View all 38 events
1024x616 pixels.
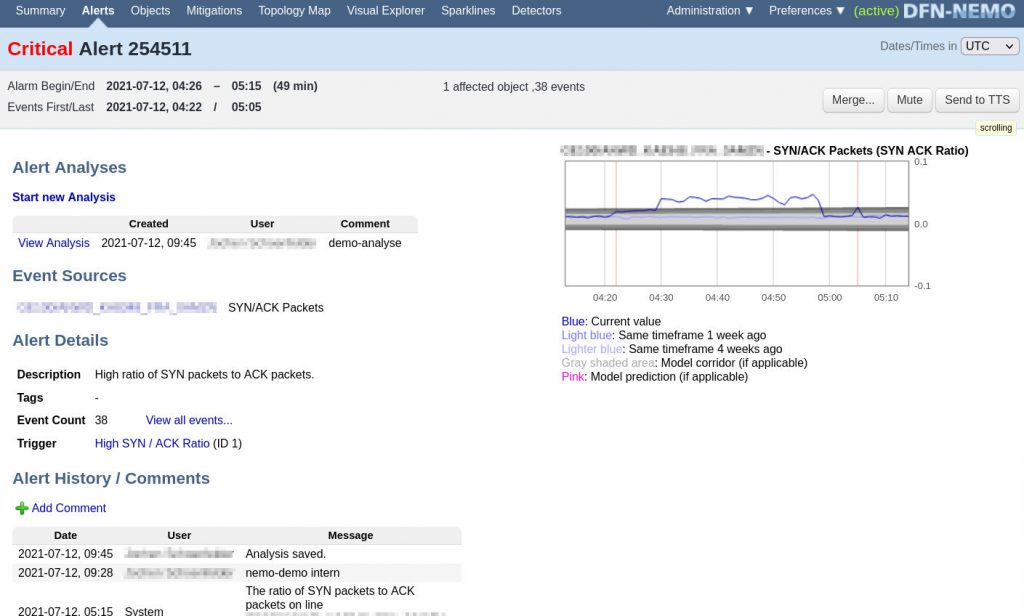tap(188, 420)
